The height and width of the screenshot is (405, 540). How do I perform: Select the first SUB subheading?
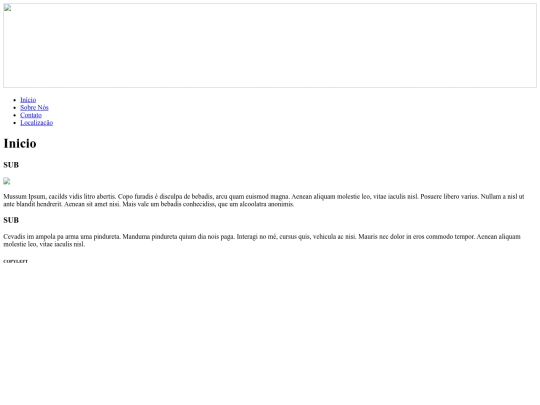tap(11, 165)
